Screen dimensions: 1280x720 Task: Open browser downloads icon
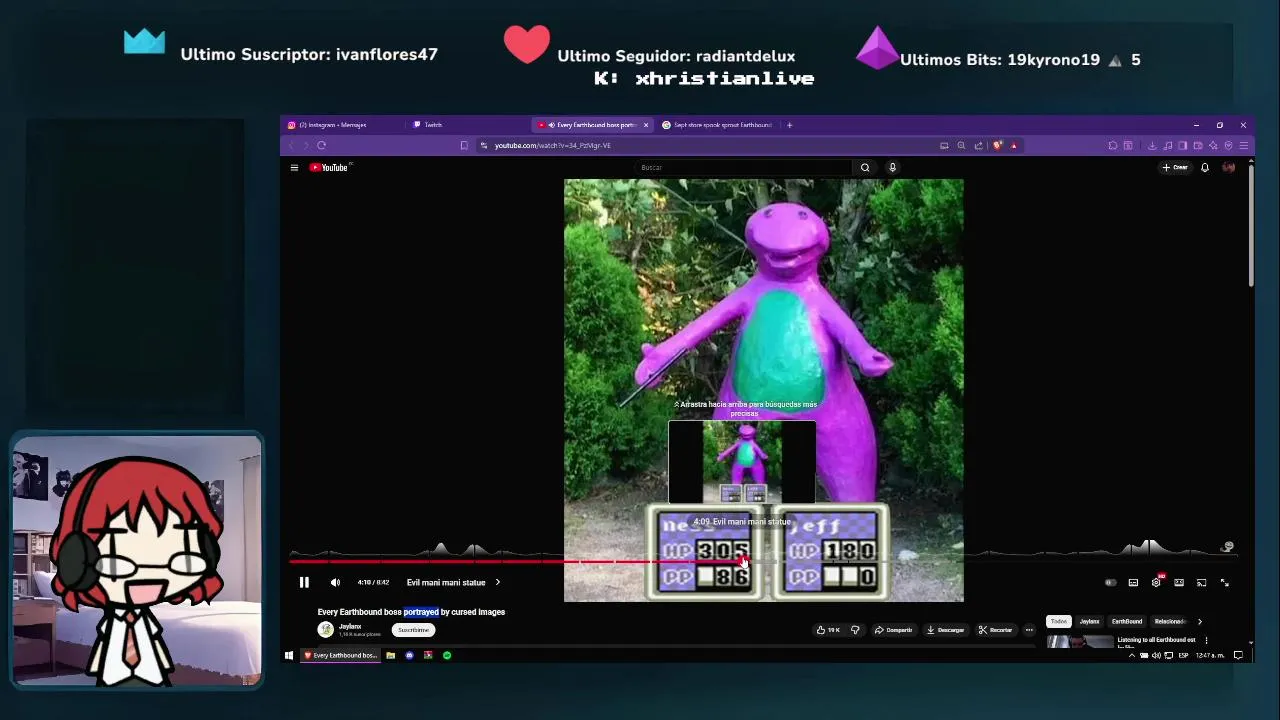[1152, 145]
